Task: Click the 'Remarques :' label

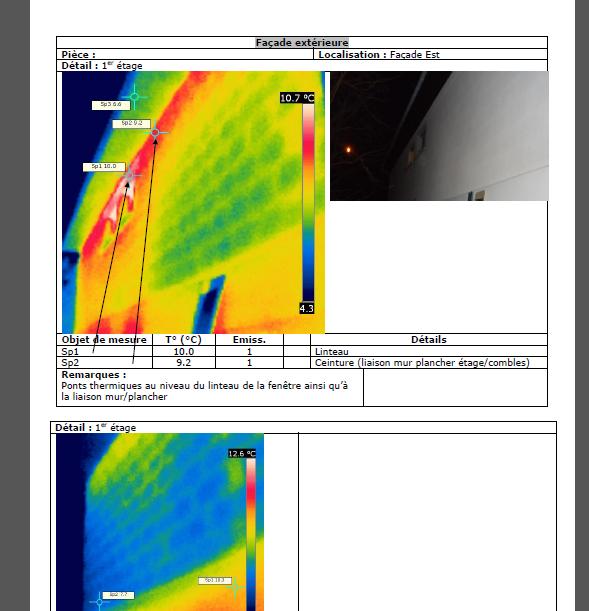Action: (94, 375)
